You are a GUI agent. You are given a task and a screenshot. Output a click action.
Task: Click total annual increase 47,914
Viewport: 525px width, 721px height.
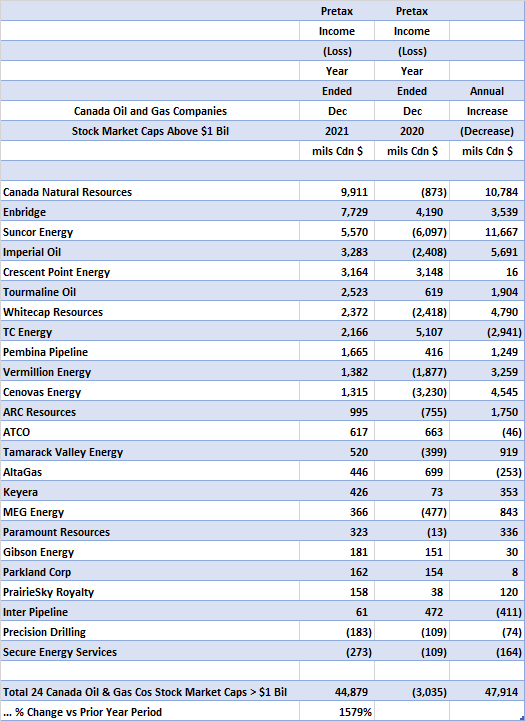click(502, 692)
